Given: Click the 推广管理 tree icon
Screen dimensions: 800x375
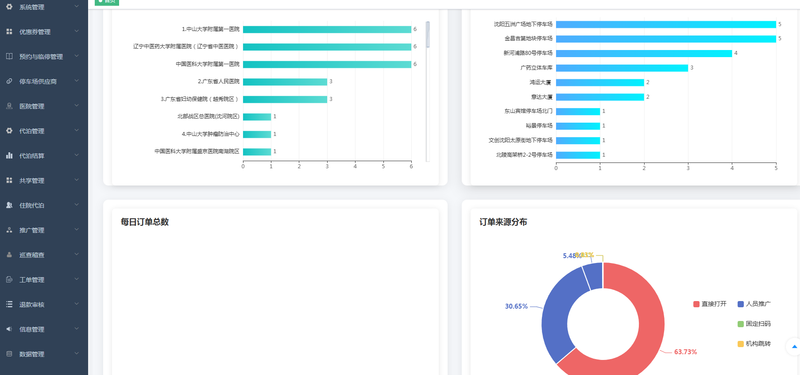Looking at the screenshot, I should coord(9,230).
